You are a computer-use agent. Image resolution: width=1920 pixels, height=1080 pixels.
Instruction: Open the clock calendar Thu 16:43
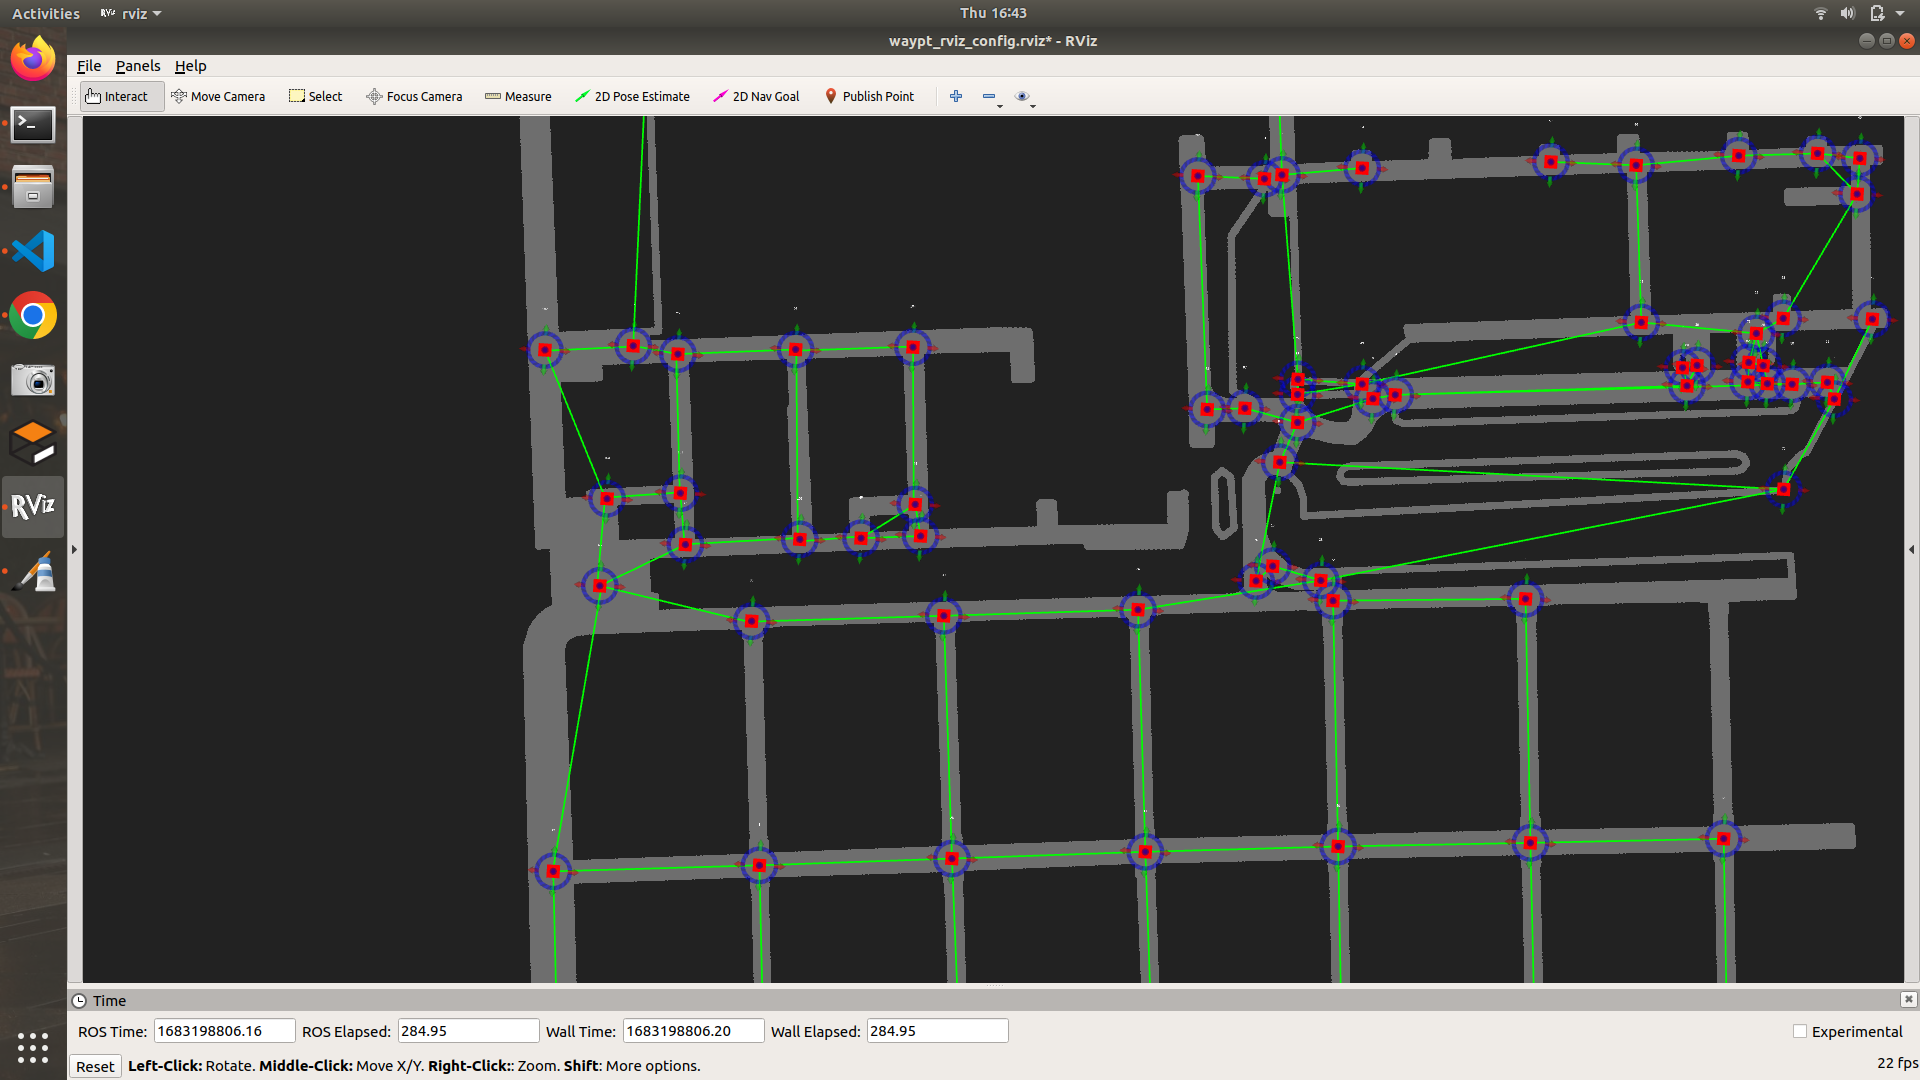pos(993,13)
